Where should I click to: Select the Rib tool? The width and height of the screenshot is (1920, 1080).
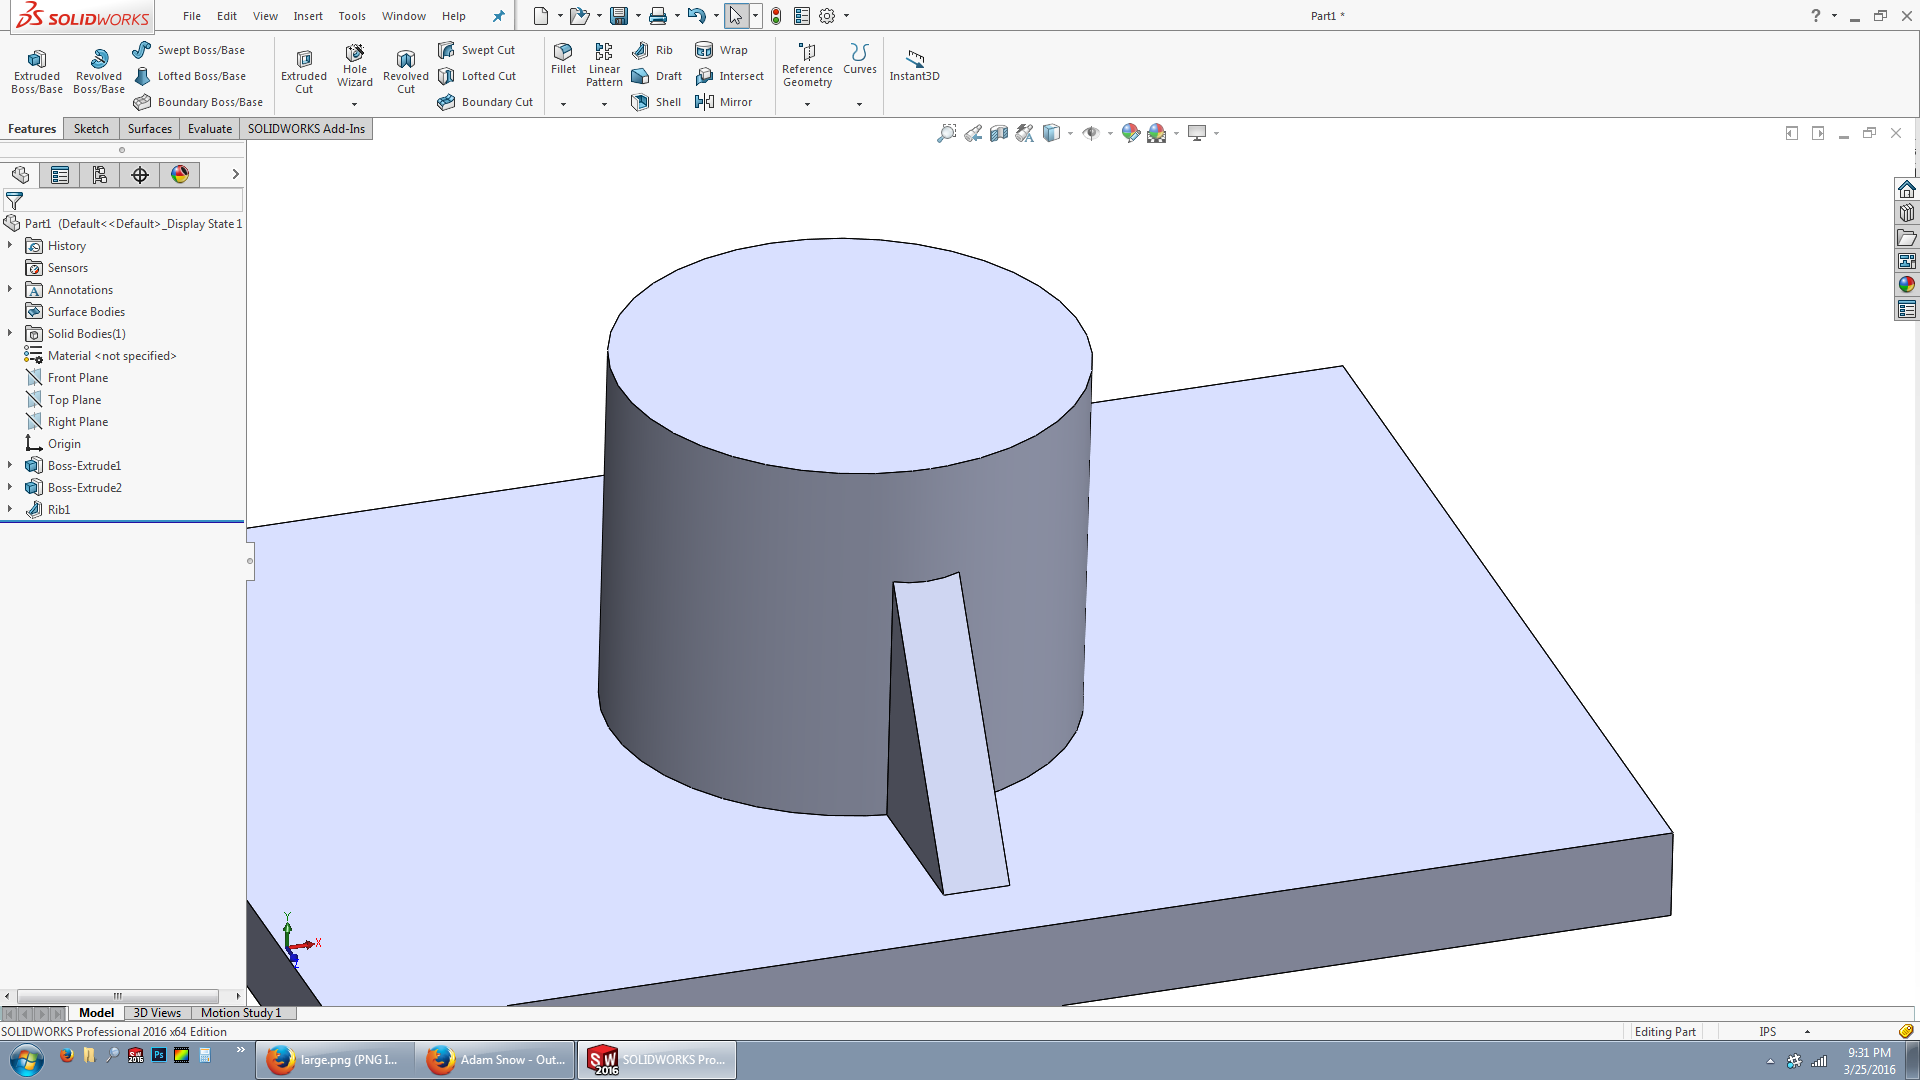pyautogui.click(x=651, y=50)
